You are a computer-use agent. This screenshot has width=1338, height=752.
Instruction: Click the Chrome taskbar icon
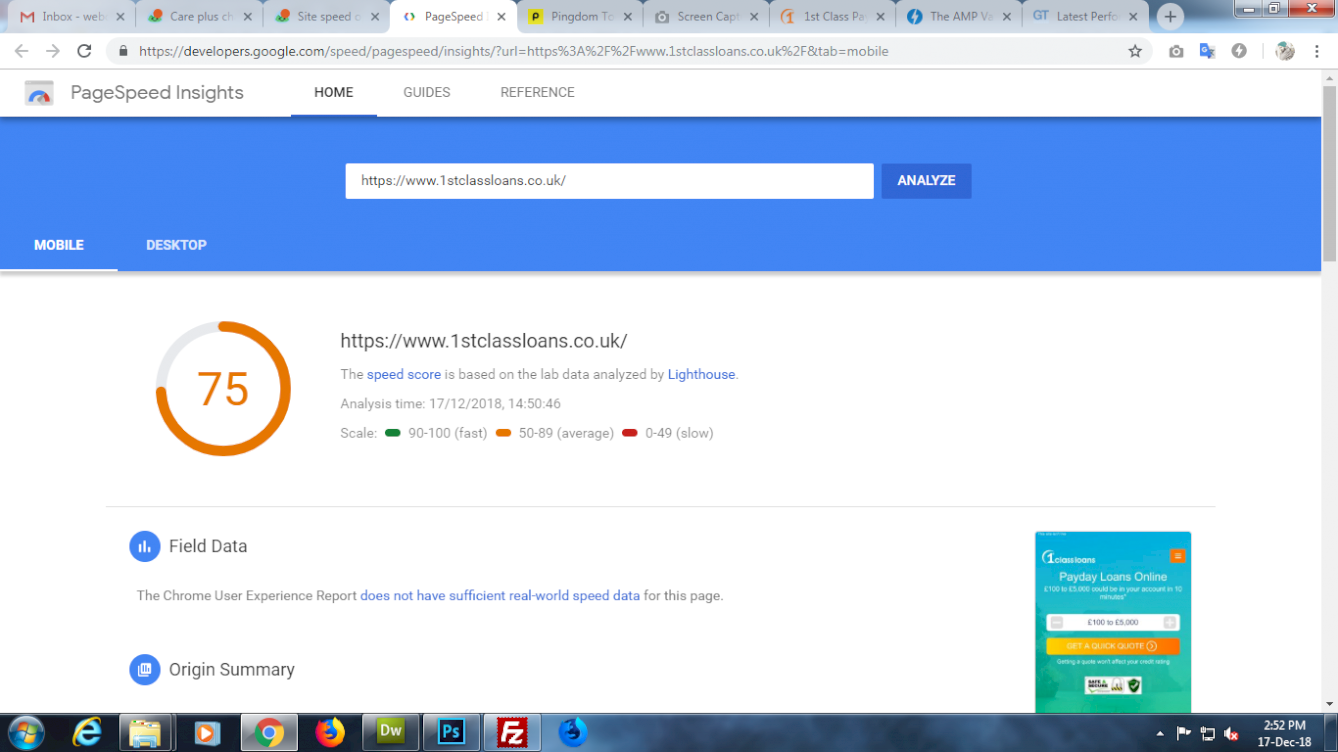pos(268,733)
